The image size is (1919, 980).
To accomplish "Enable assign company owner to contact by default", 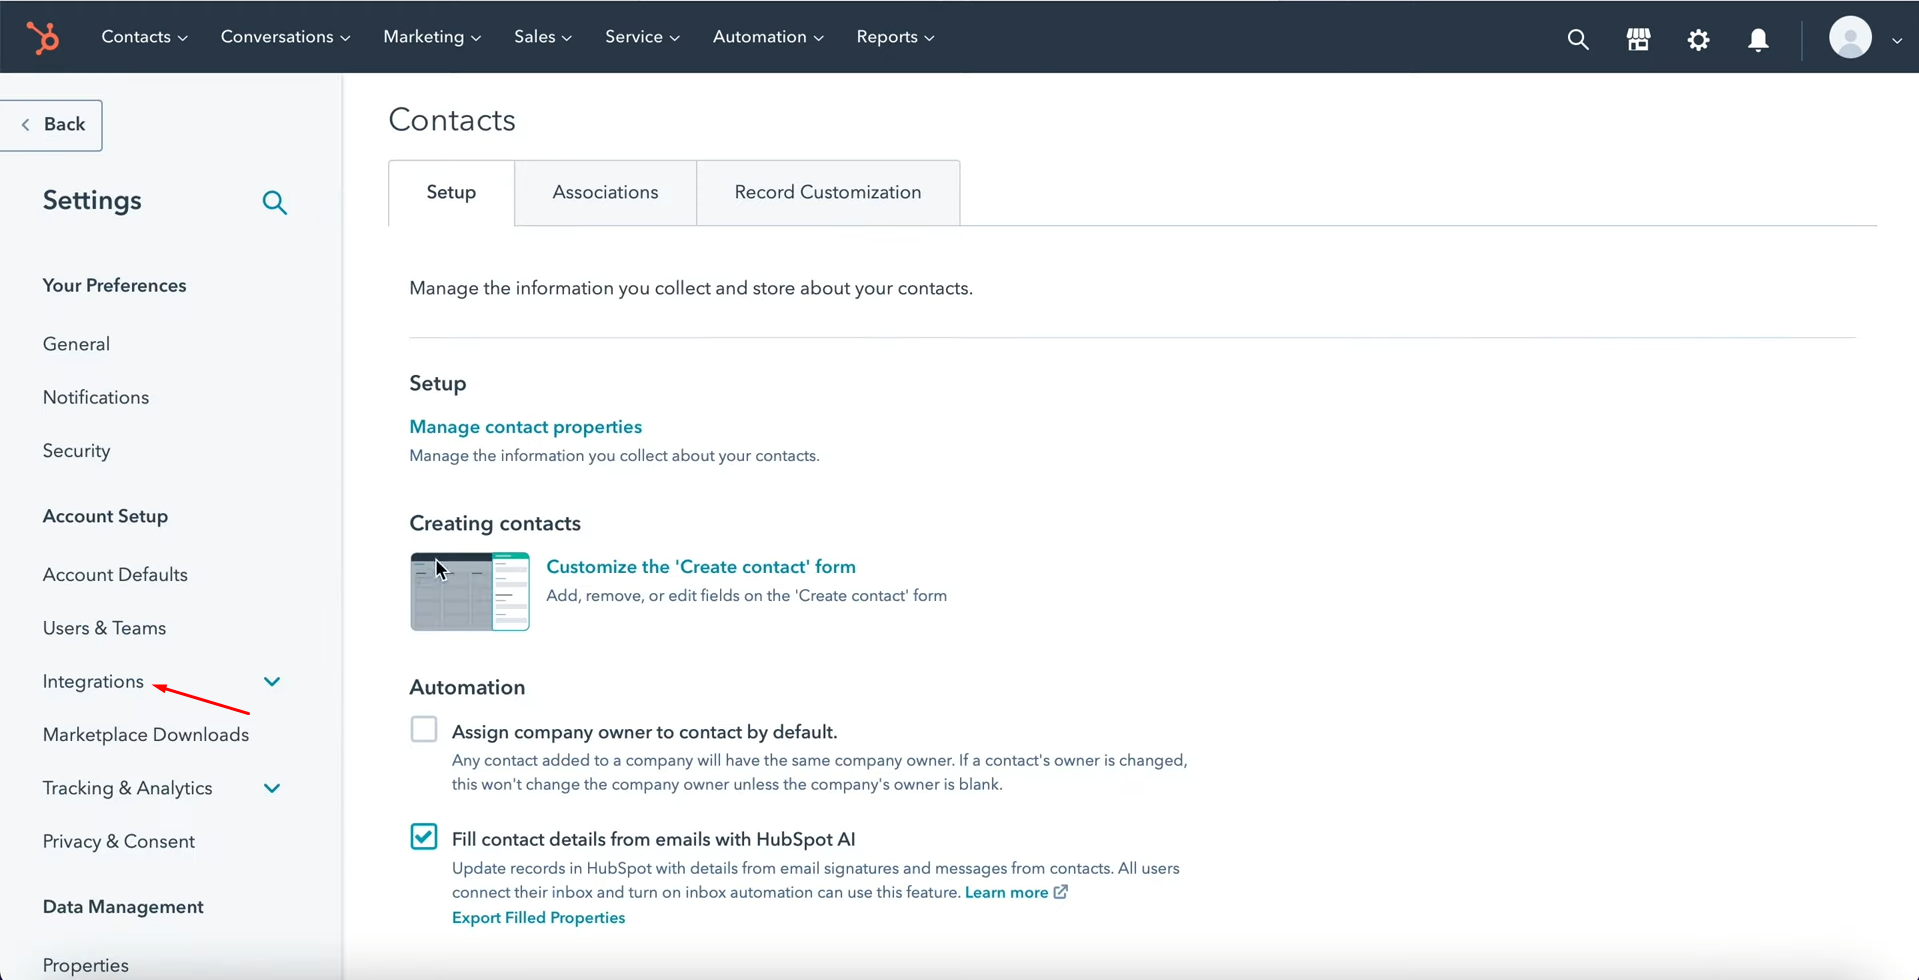I will pos(423,728).
